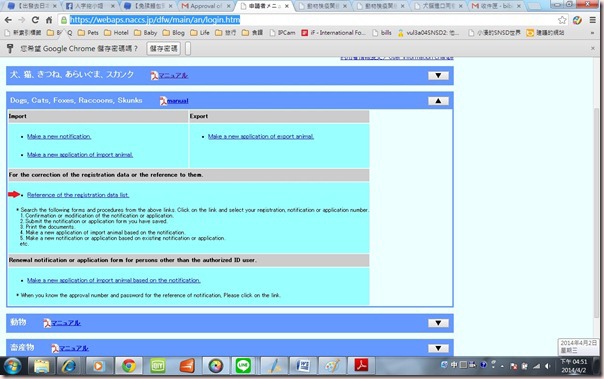Reload the page with refresh icon
604x379 pixels.
(x=35, y=20)
